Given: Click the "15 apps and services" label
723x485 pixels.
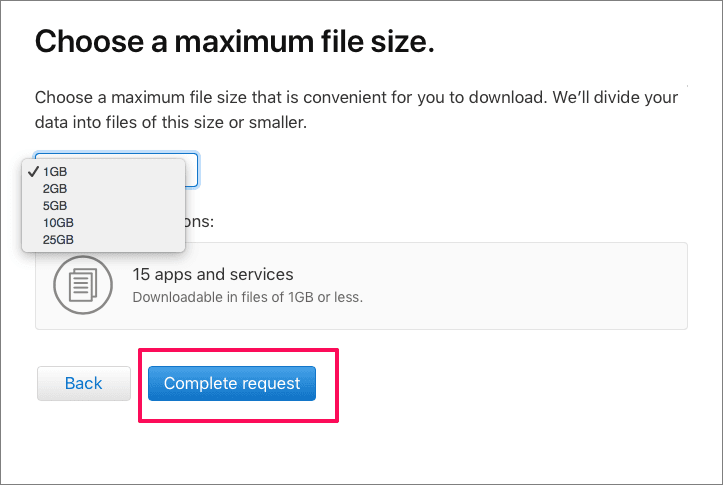Looking at the screenshot, I should (x=213, y=274).
